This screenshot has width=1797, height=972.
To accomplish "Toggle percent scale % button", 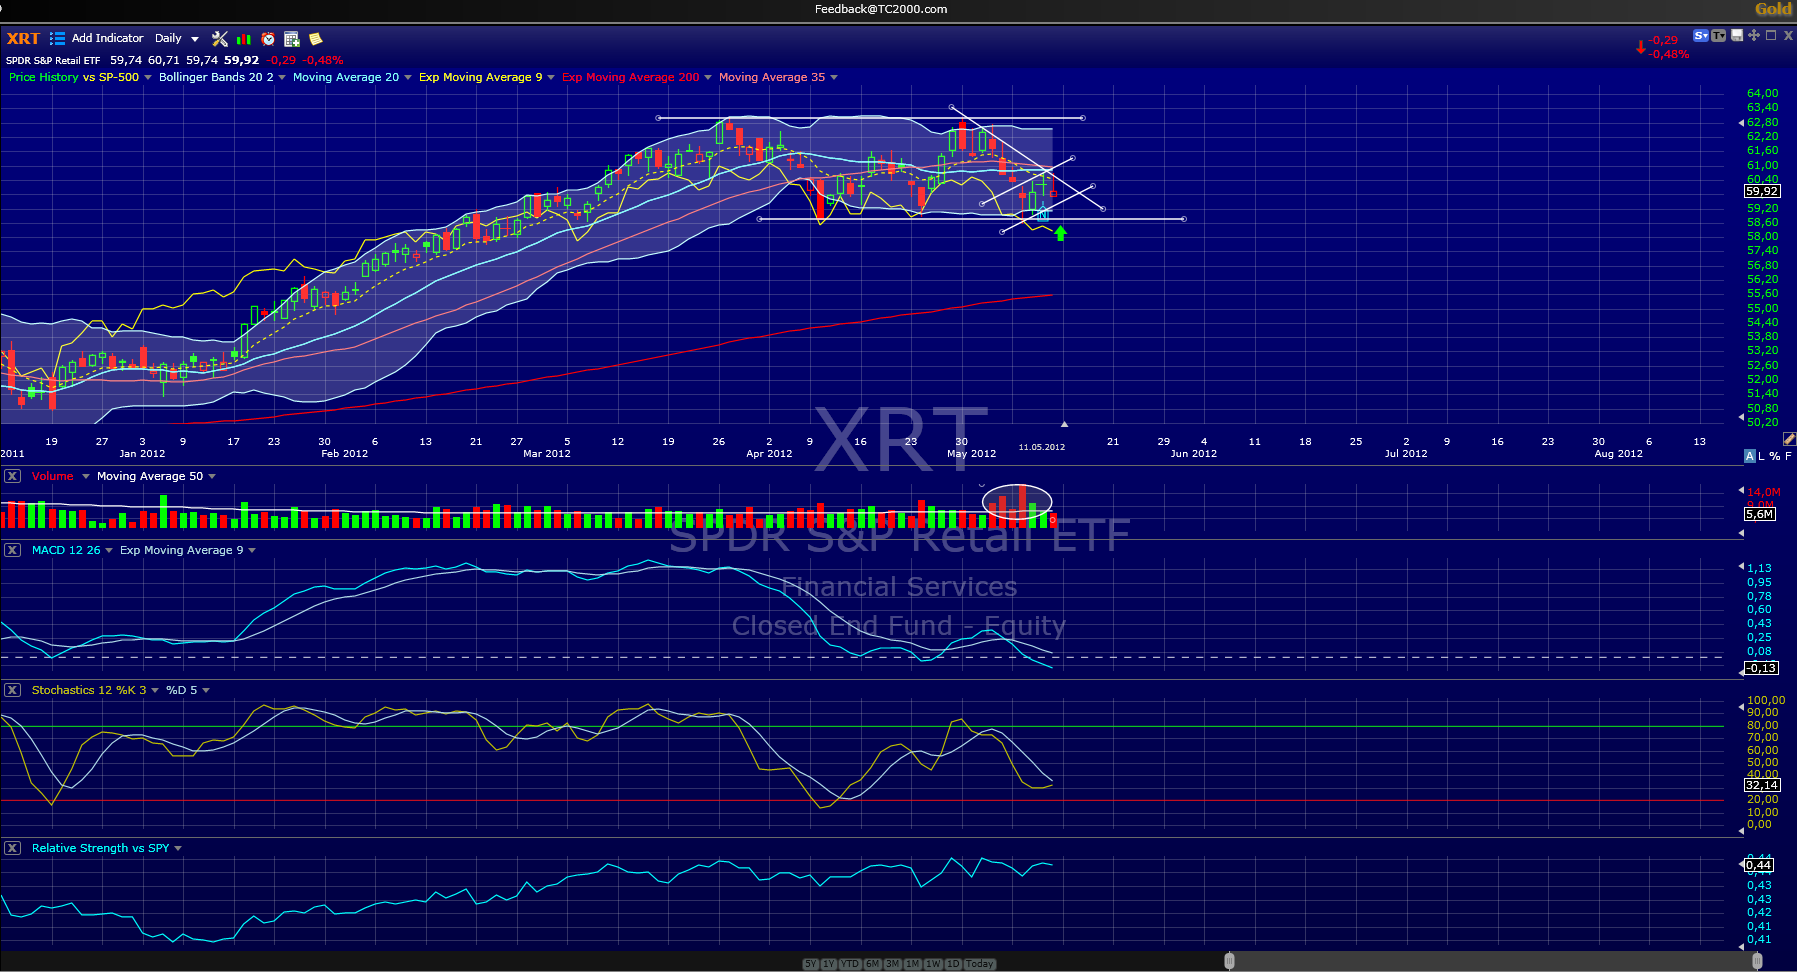I will coord(1775,456).
